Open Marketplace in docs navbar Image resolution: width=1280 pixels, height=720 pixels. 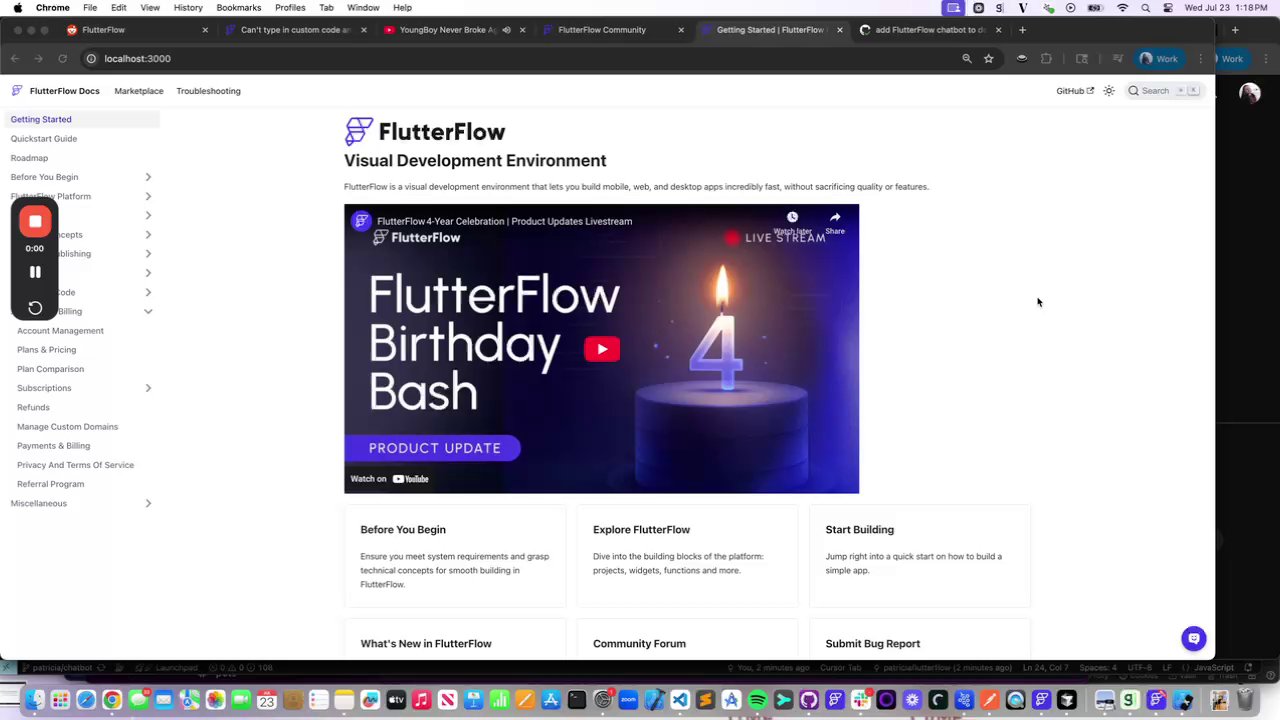[x=139, y=91]
